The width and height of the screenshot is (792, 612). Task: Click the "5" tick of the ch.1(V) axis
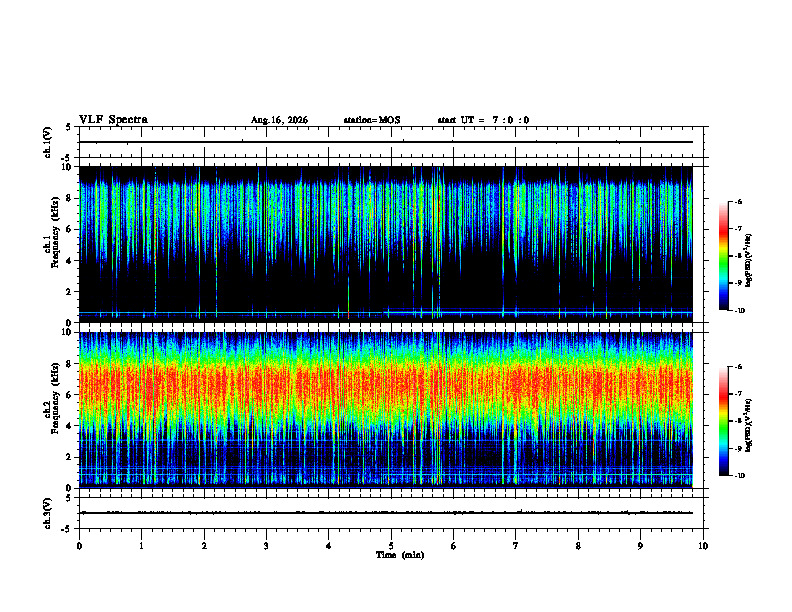coord(69,128)
